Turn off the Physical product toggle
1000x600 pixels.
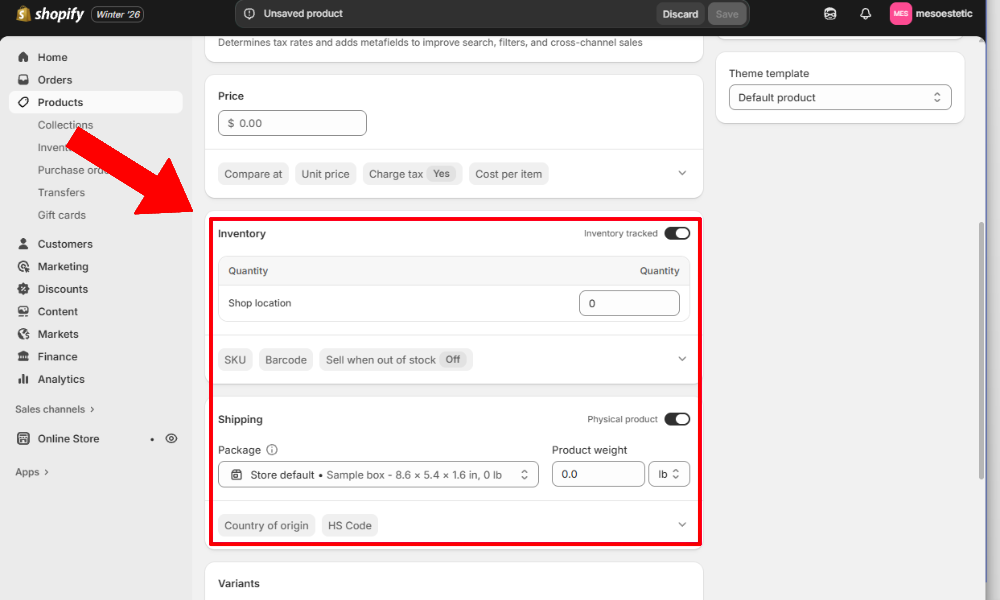[x=677, y=419]
